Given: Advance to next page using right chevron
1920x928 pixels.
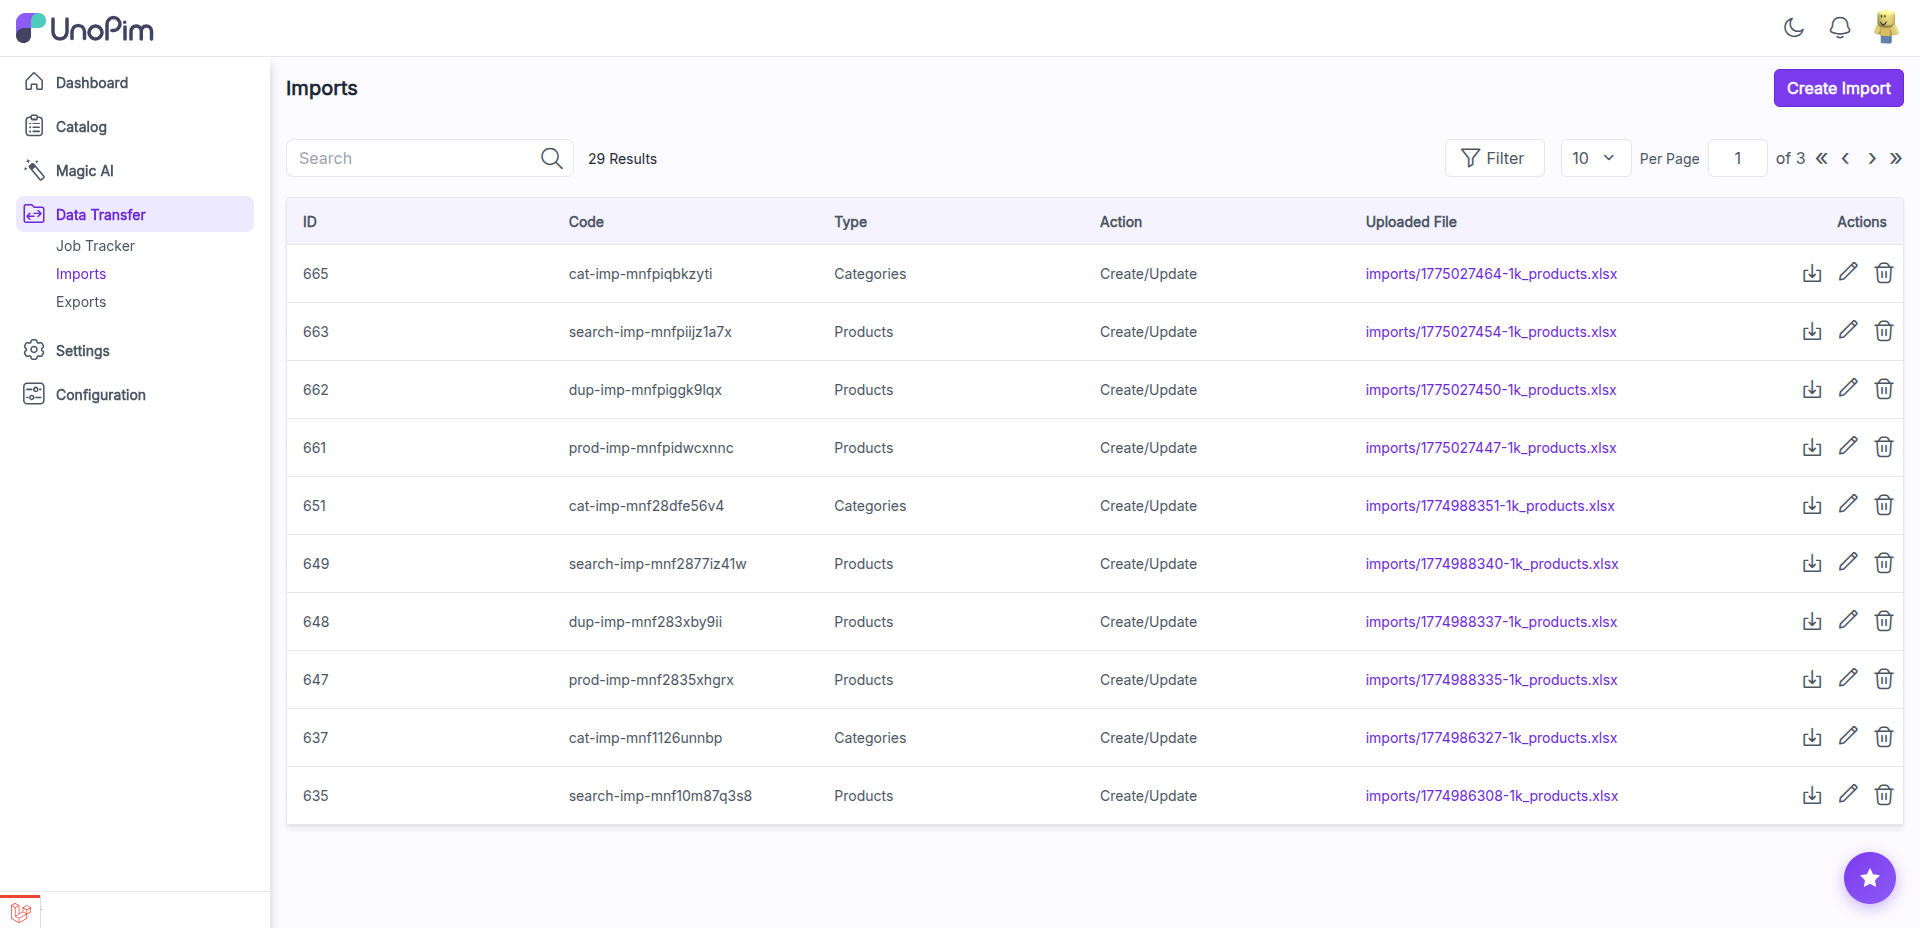Looking at the screenshot, I should [x=1871, y=158].
